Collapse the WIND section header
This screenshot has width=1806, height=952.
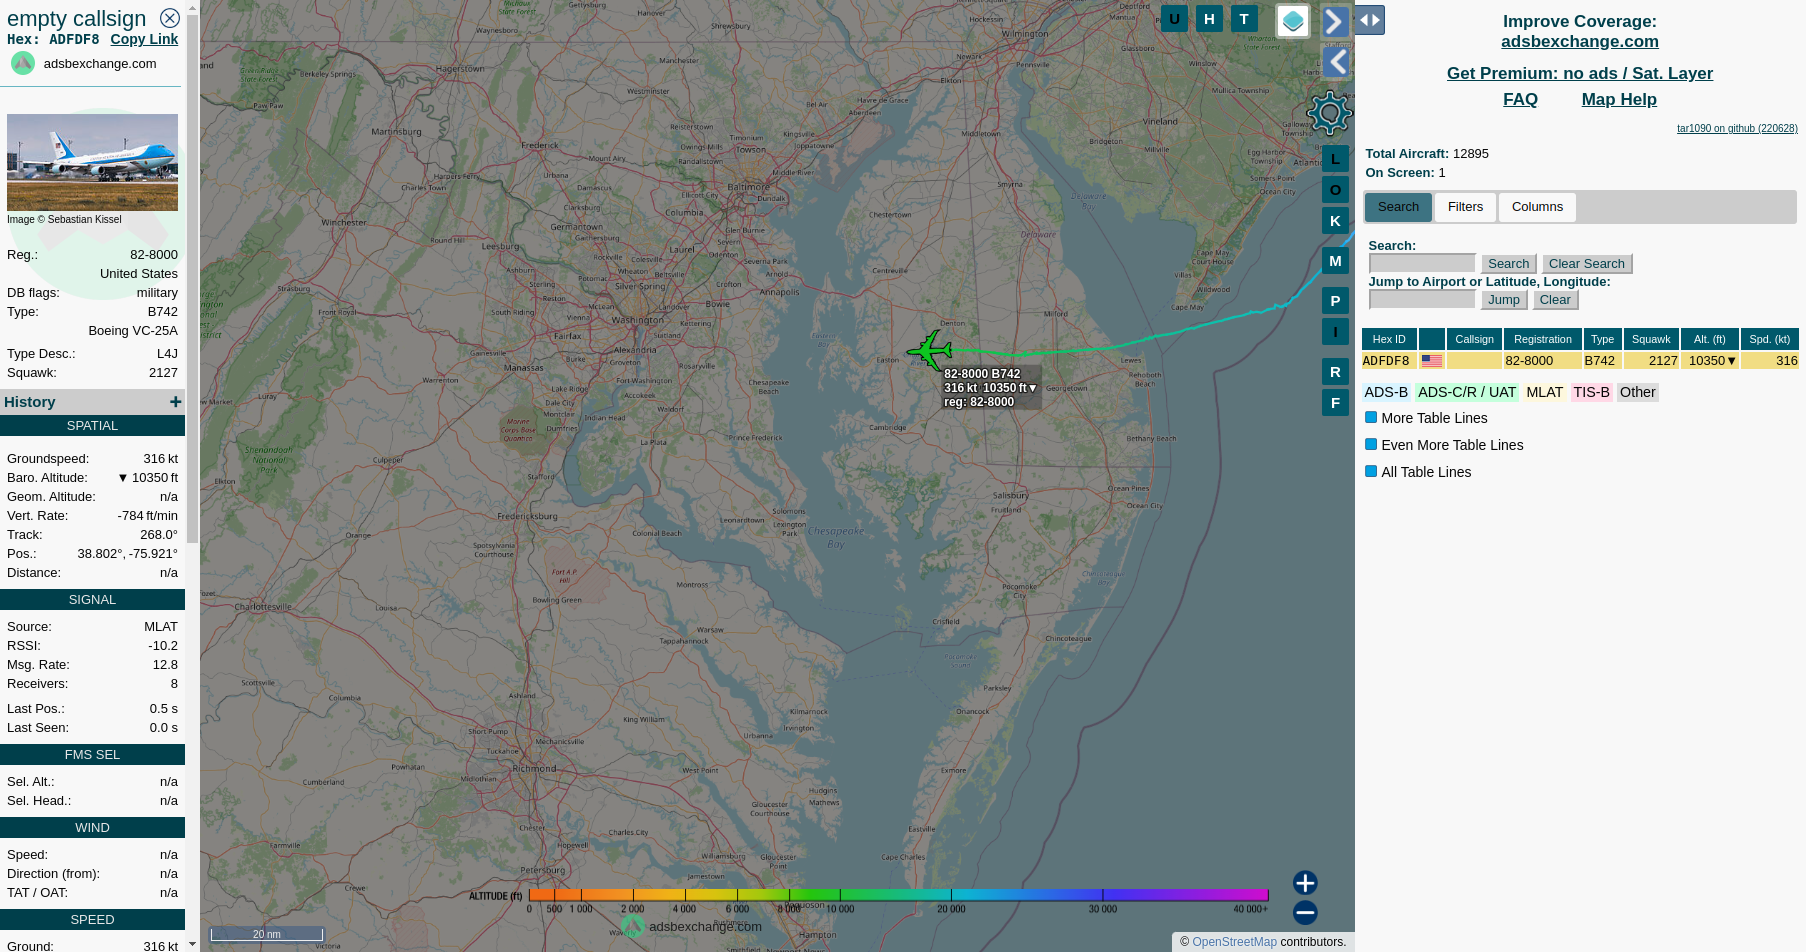tap(92, 828)
